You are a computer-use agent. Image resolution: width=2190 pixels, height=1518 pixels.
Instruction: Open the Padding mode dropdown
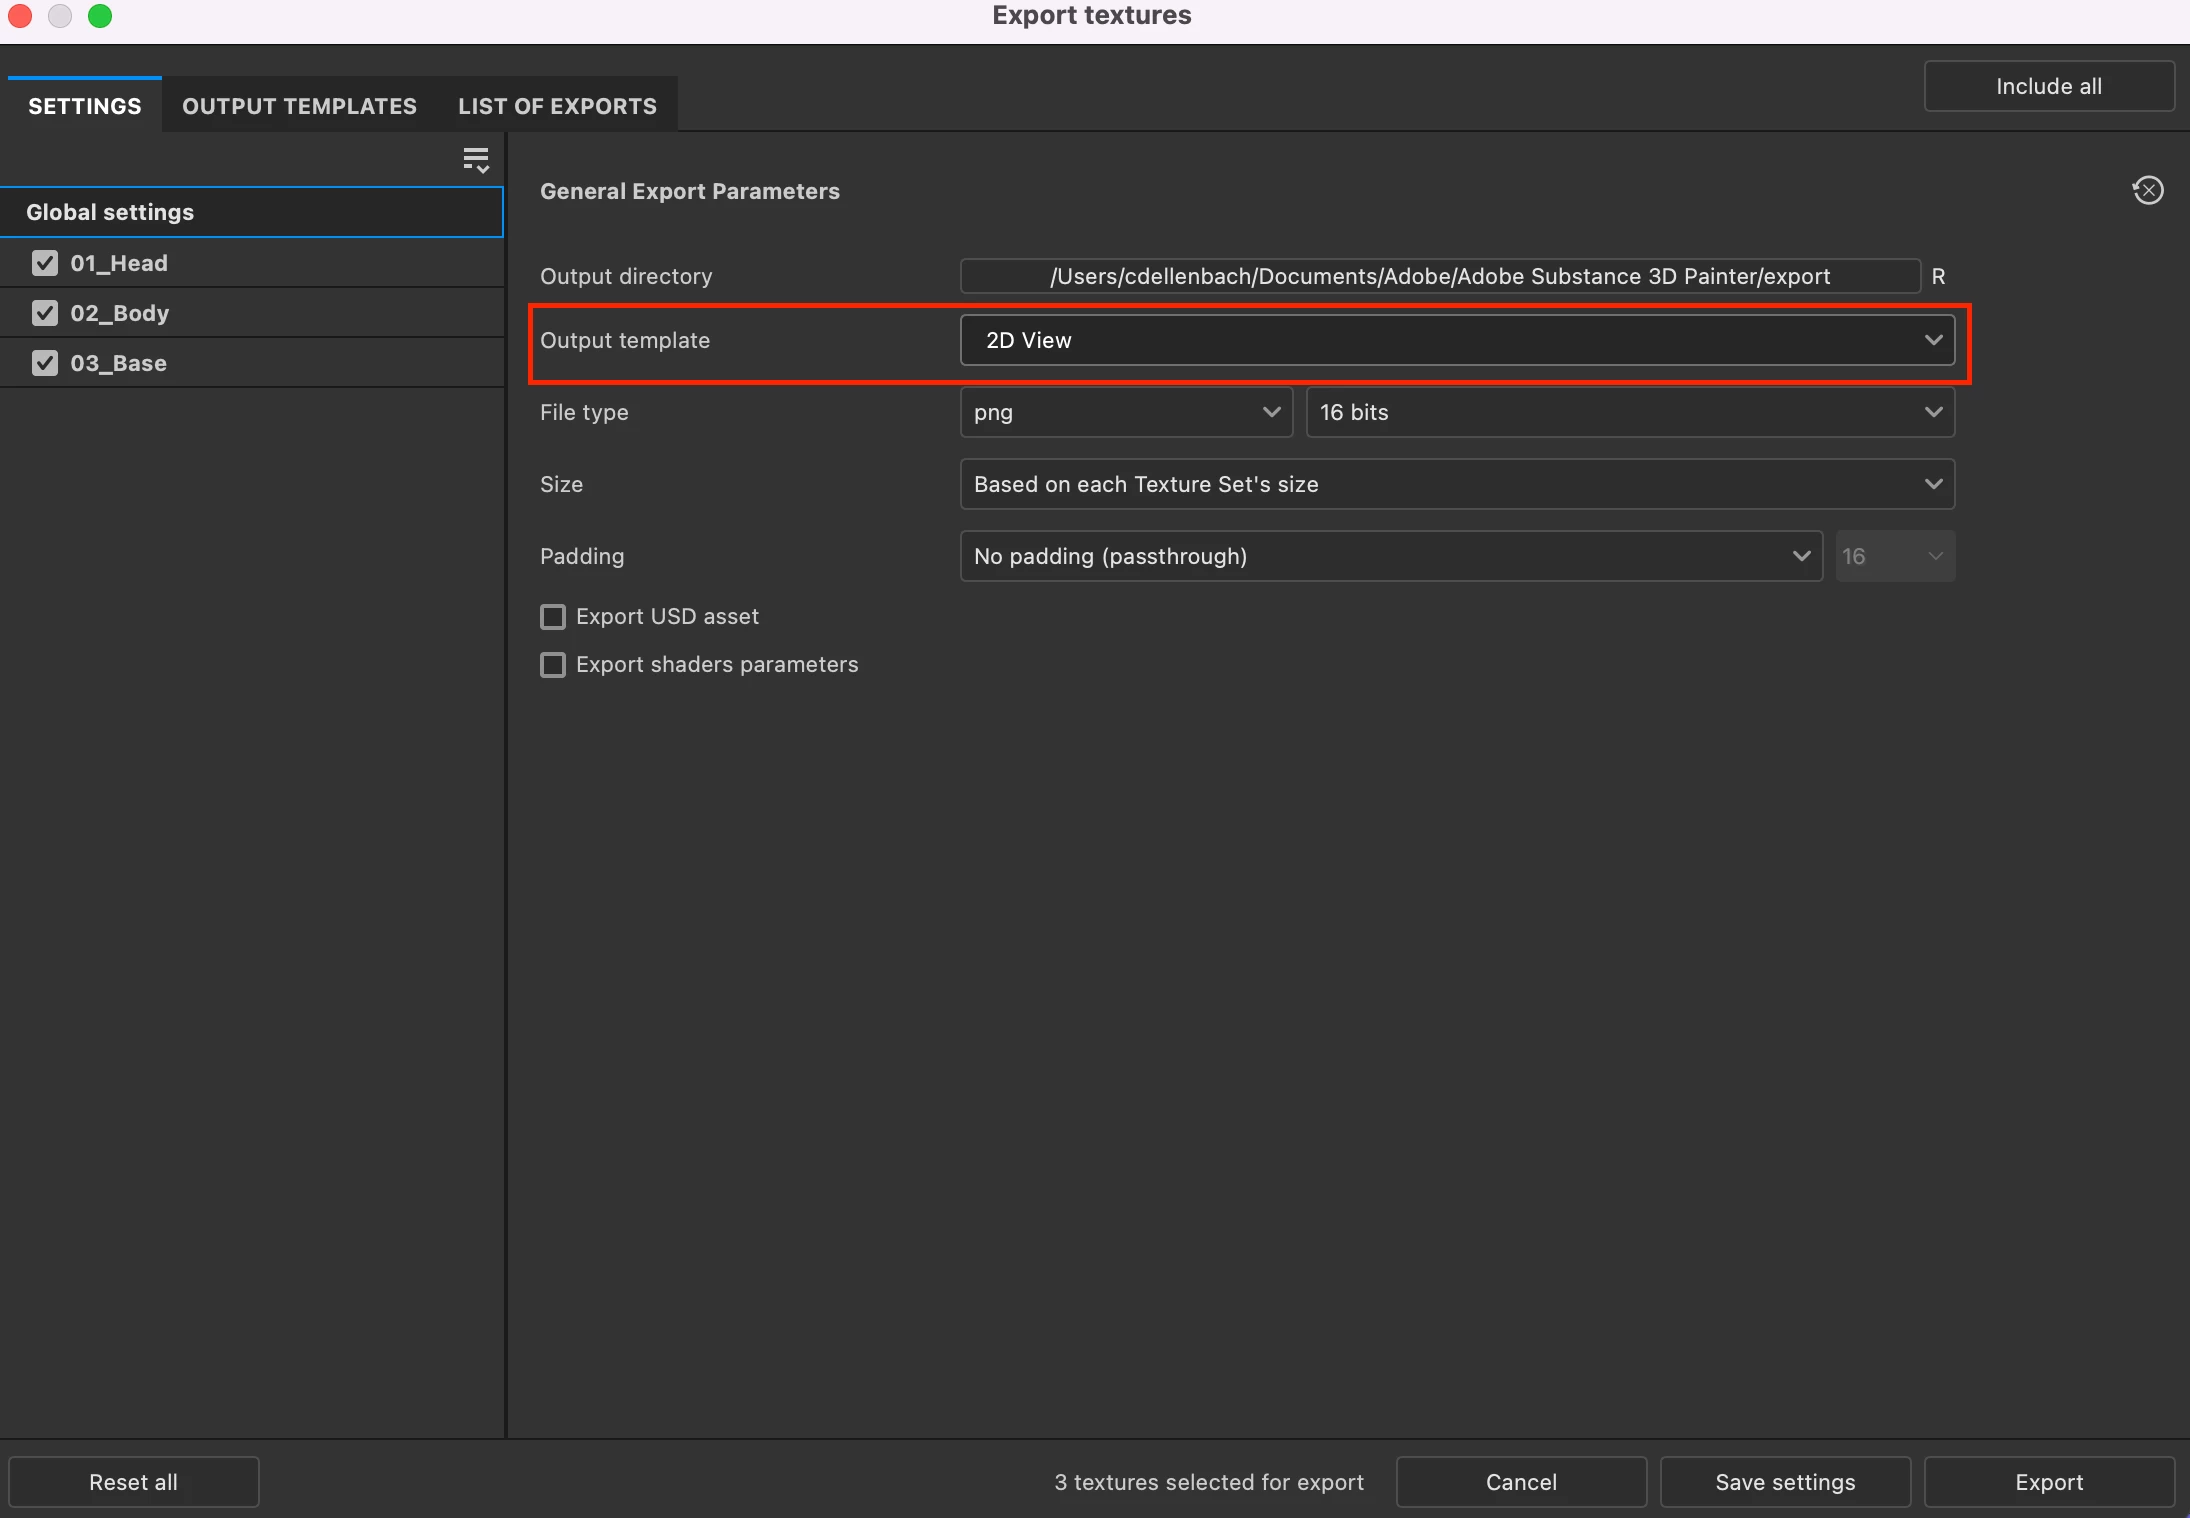[1390, 556]
